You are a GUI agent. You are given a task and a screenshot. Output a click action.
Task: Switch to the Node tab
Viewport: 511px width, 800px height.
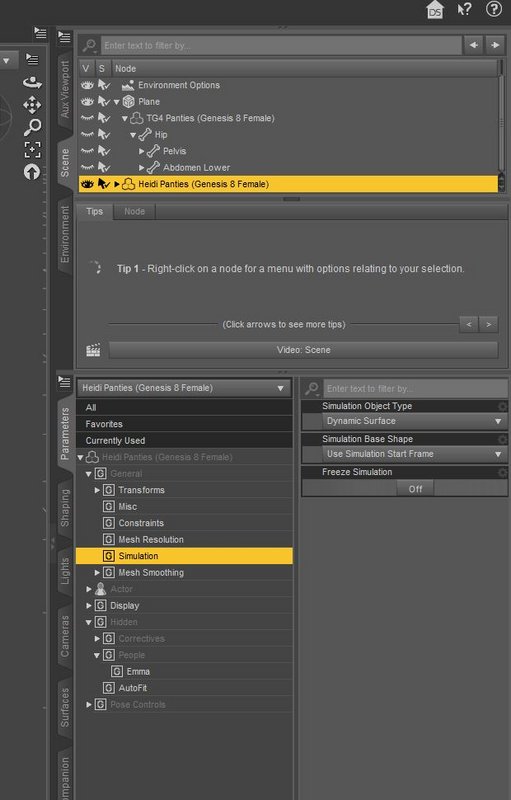[134, 211]
